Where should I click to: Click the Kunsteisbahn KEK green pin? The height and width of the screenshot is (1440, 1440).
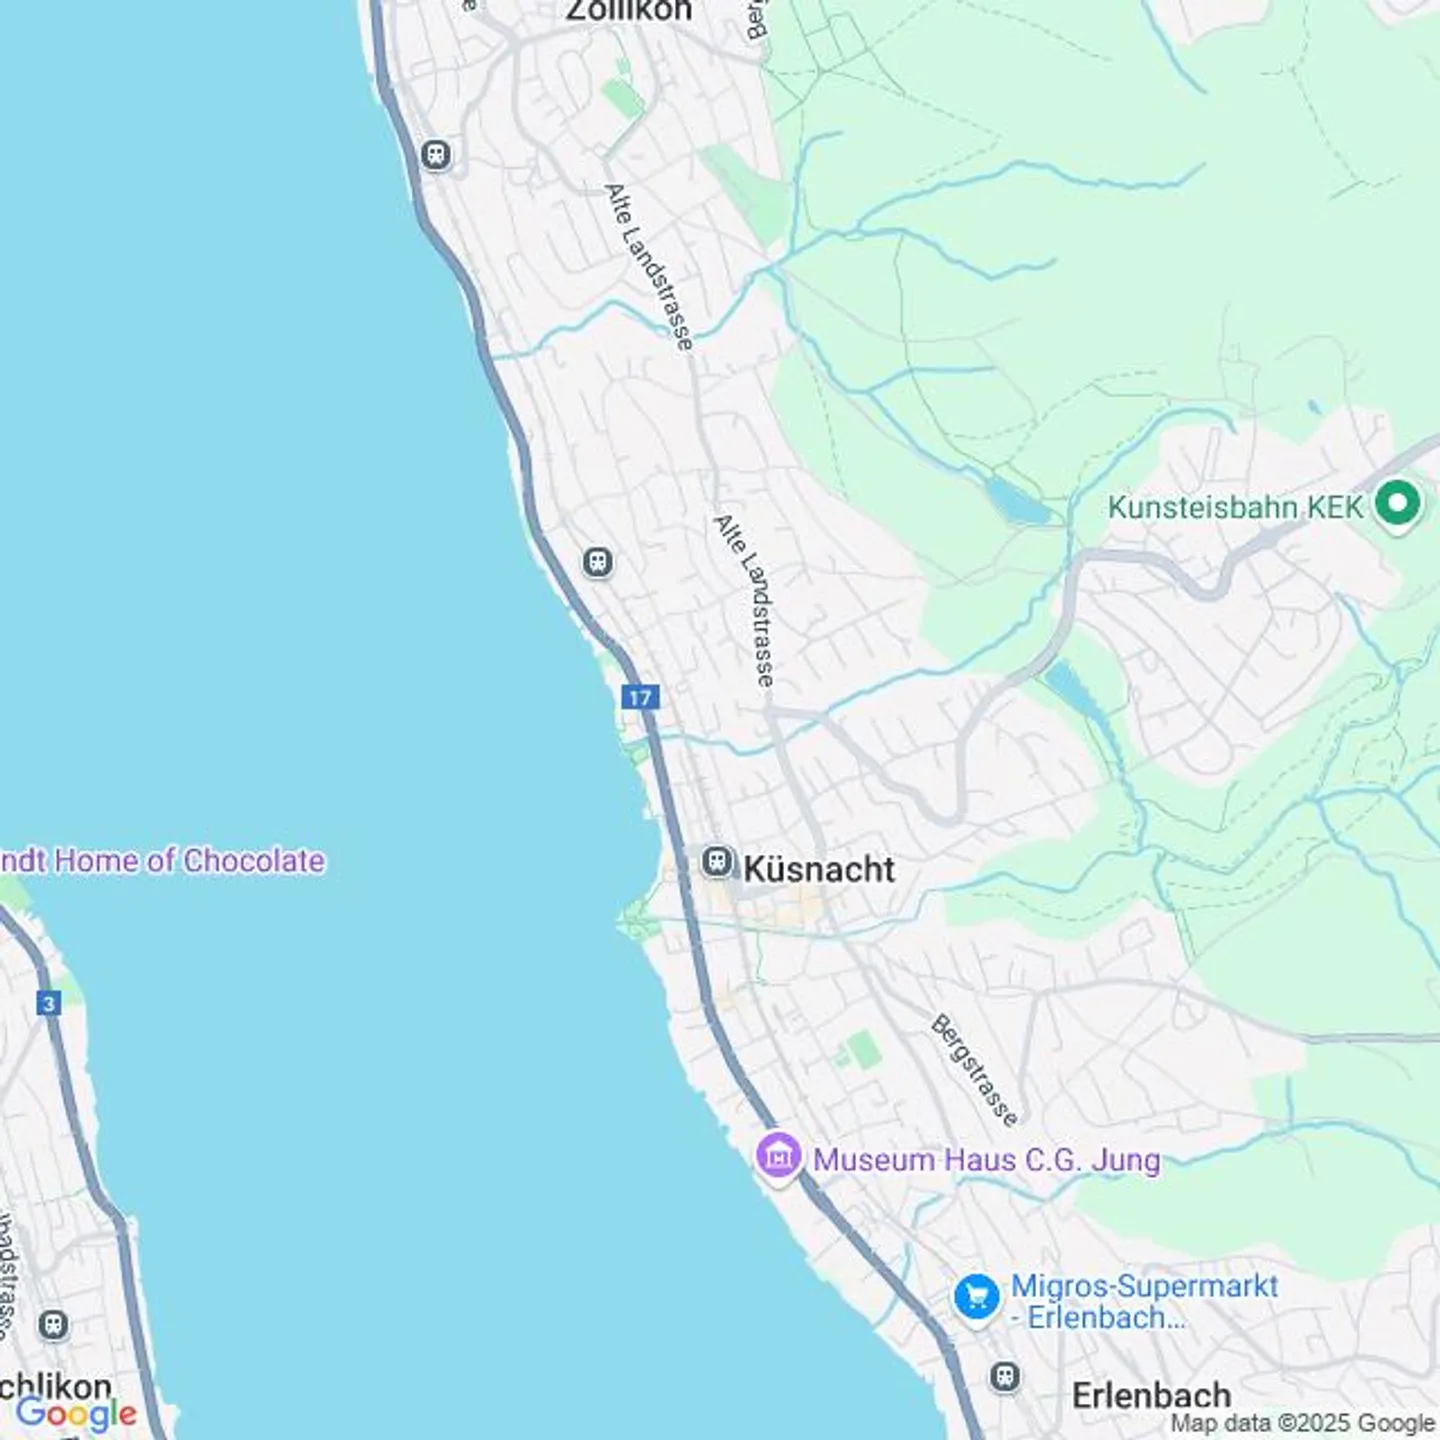(x=1397, y=503)
